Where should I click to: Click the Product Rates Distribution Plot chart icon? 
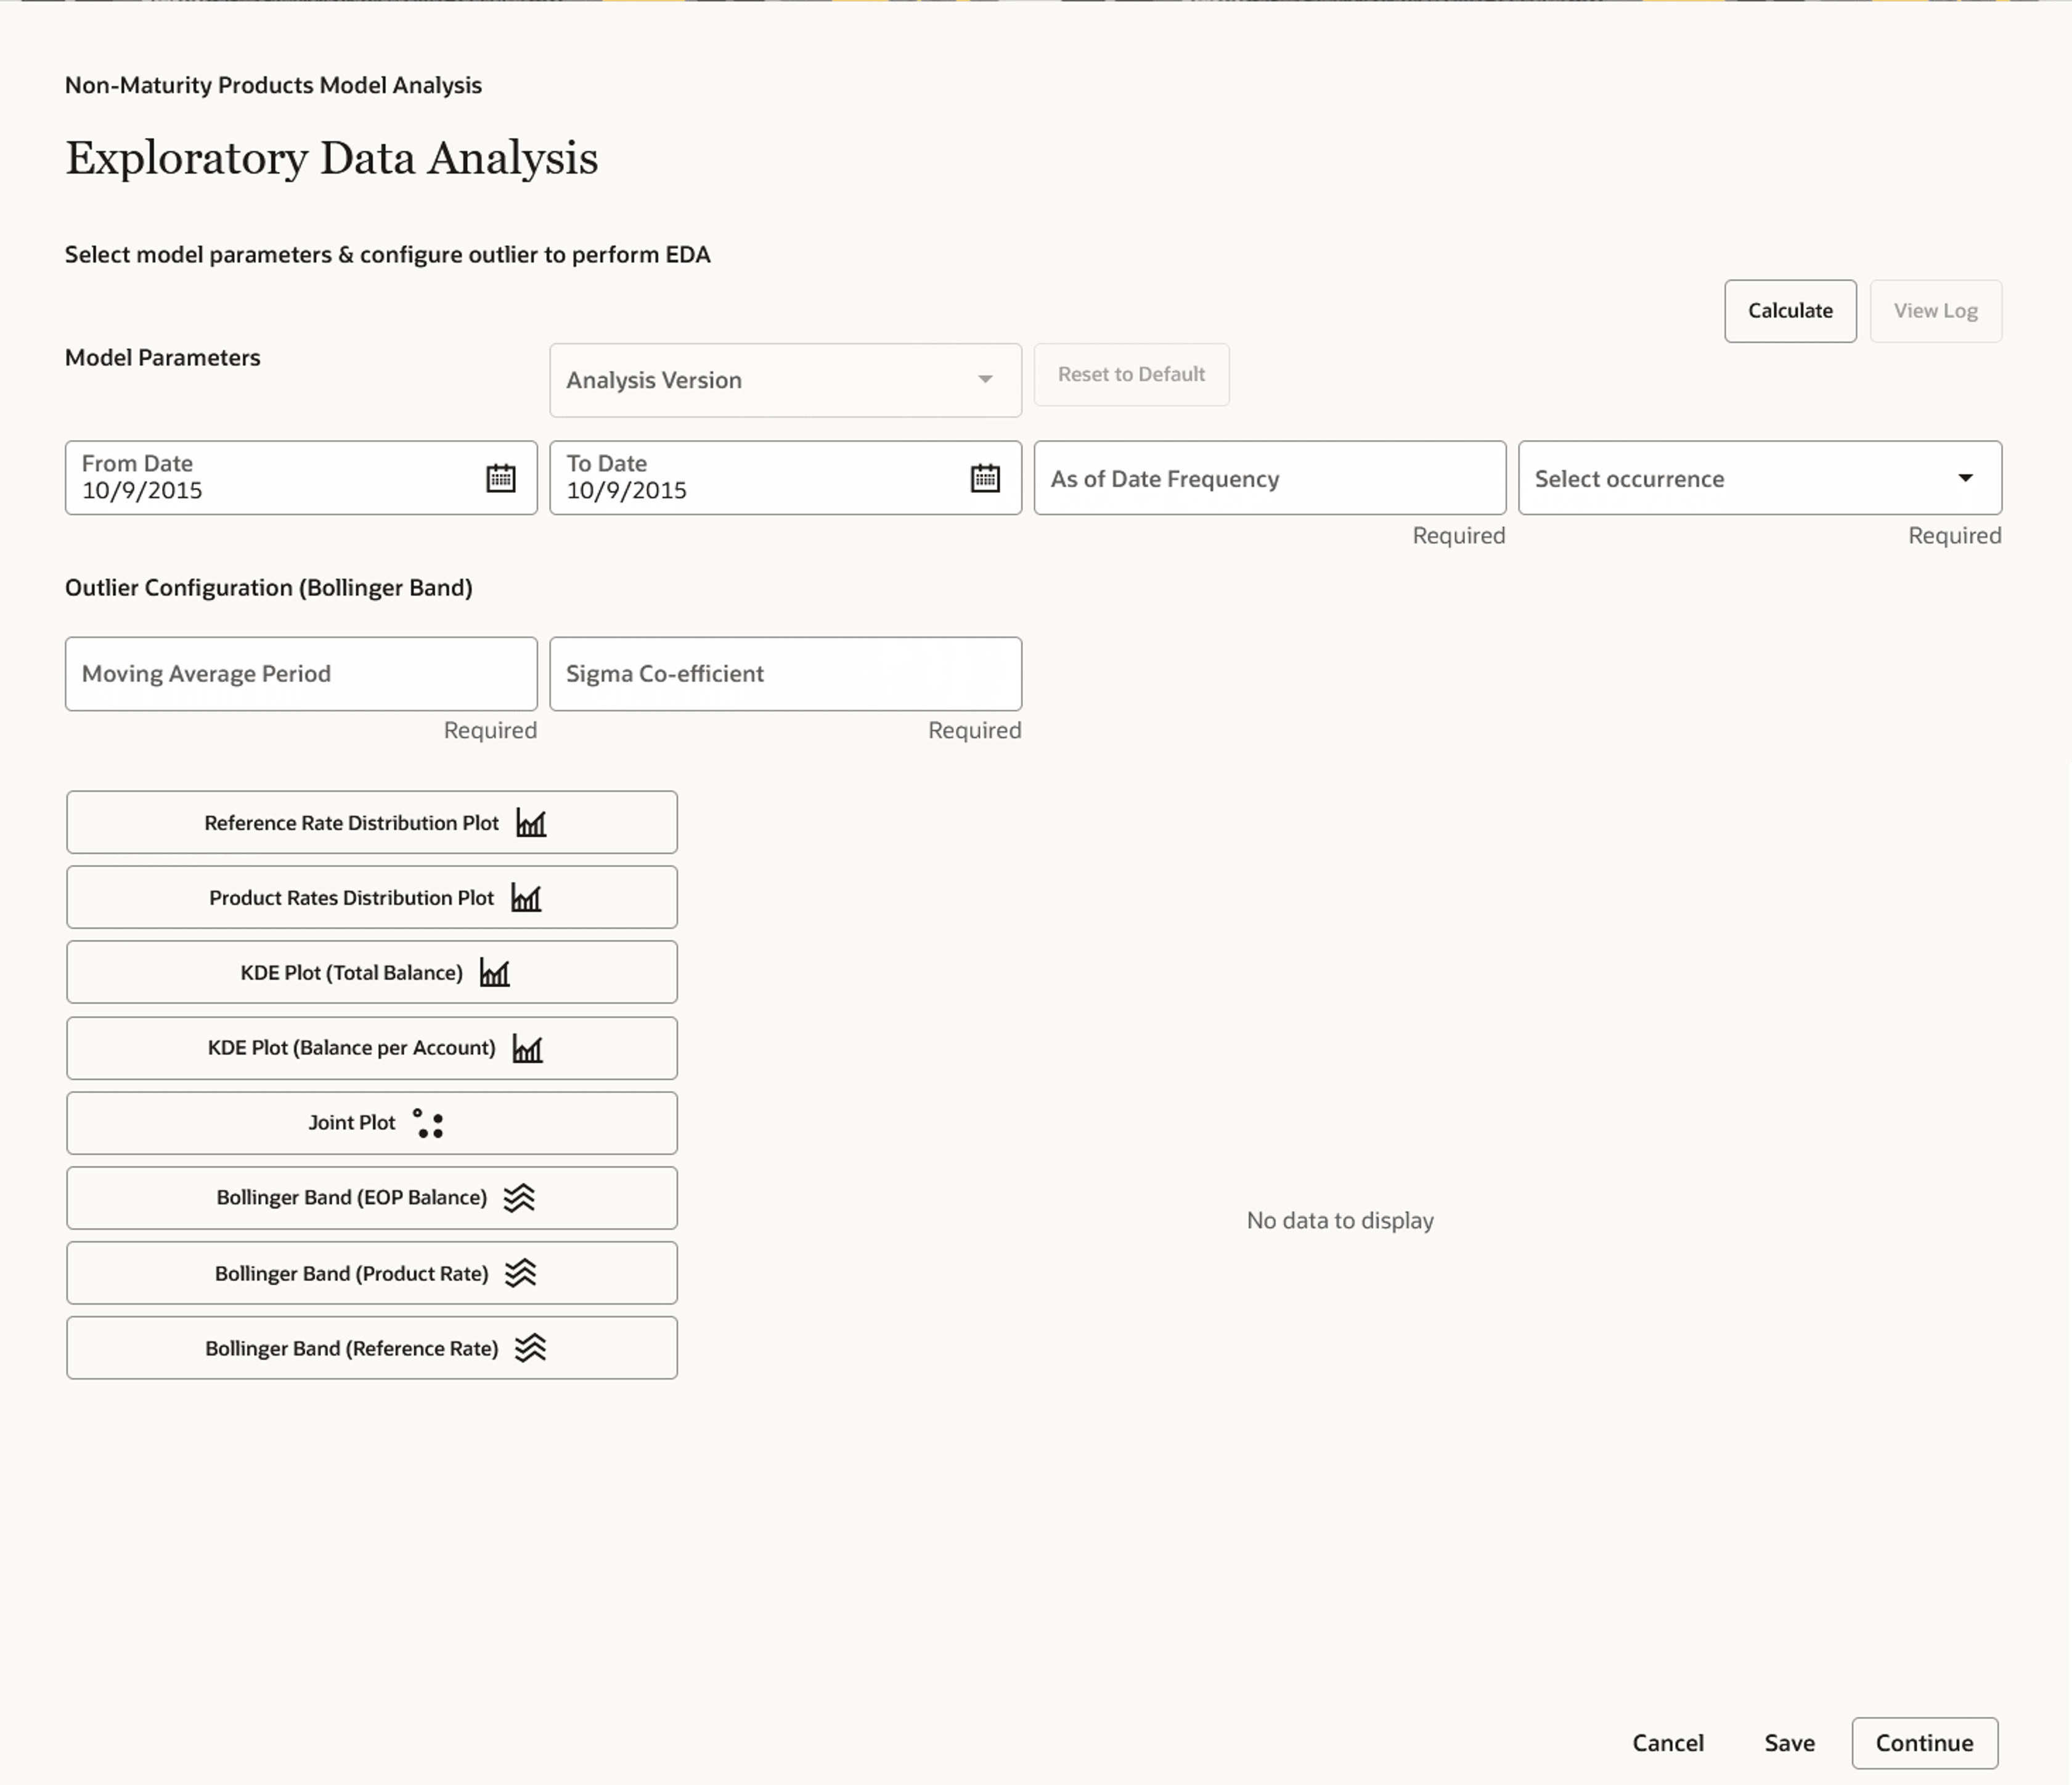[x=526, y=897]
